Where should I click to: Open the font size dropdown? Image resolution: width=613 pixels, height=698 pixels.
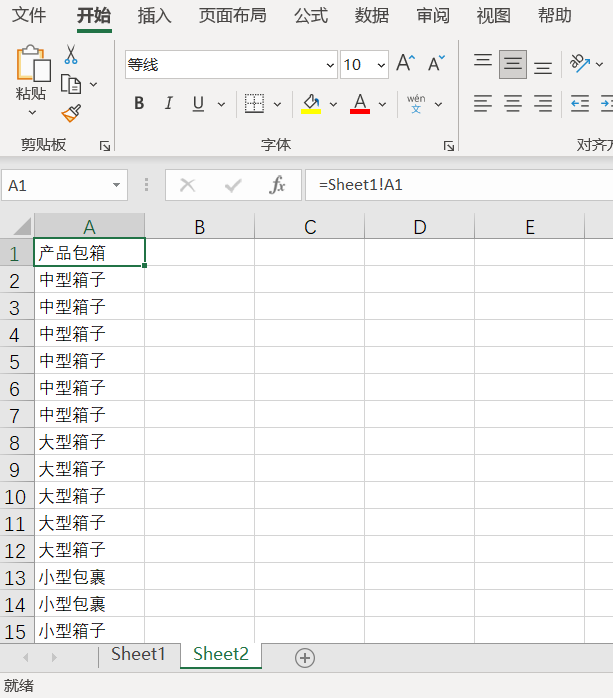pyautogui.click(x=381, y=65)
